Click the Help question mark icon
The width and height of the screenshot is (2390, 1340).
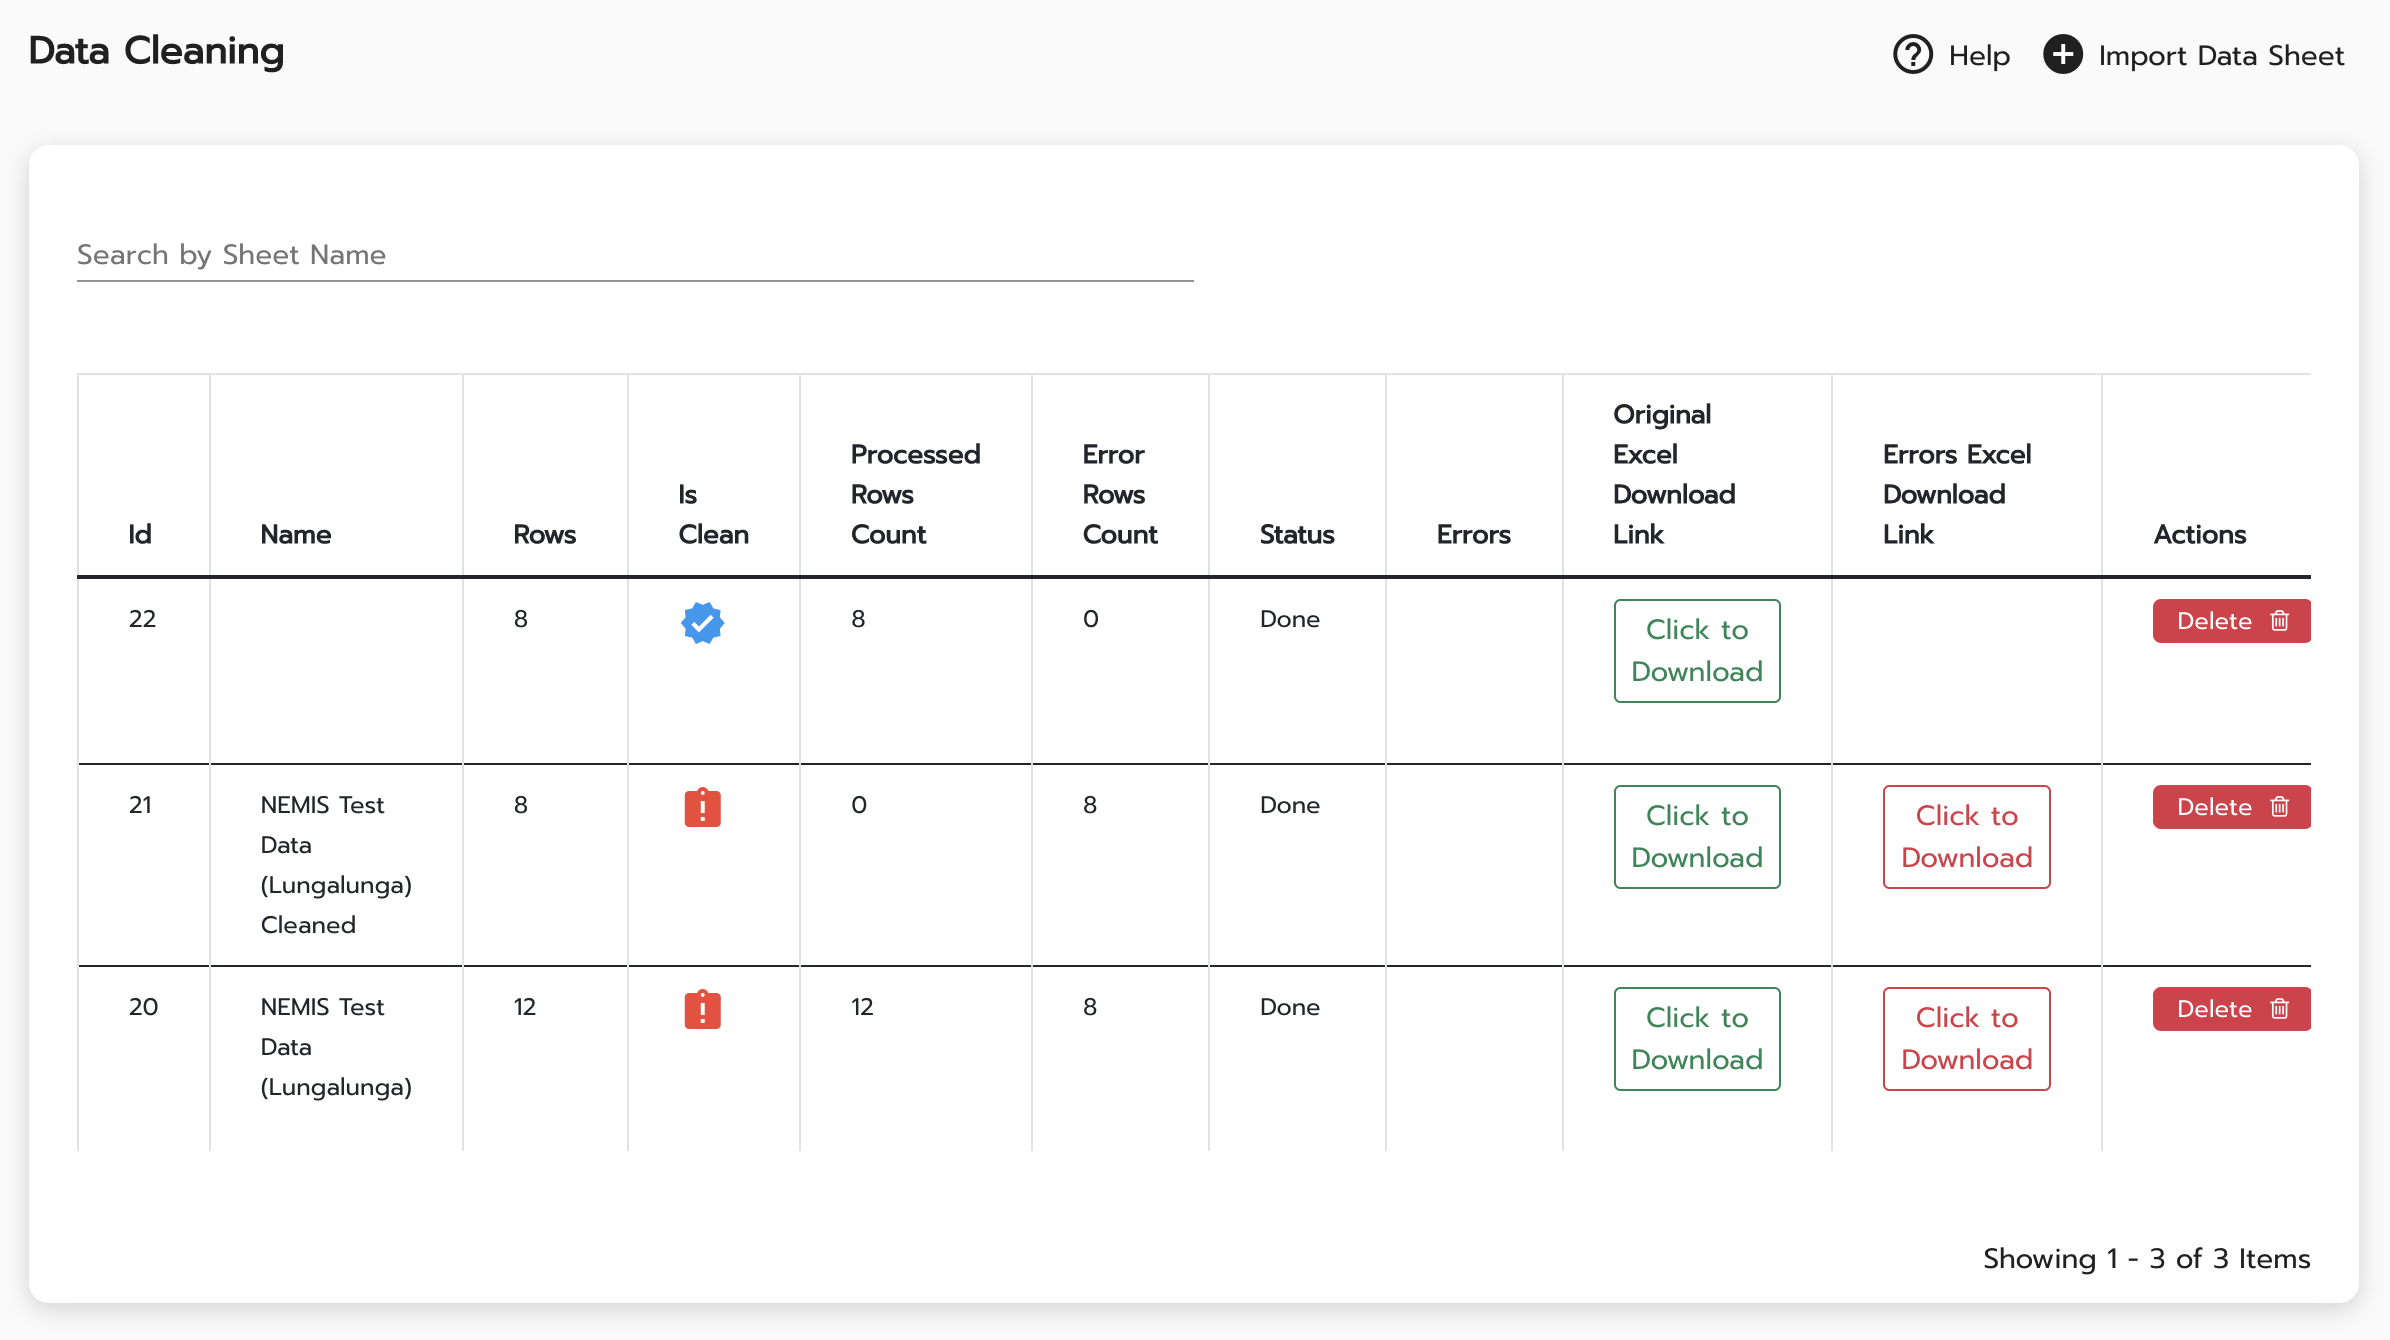(x=1912, y=55)
